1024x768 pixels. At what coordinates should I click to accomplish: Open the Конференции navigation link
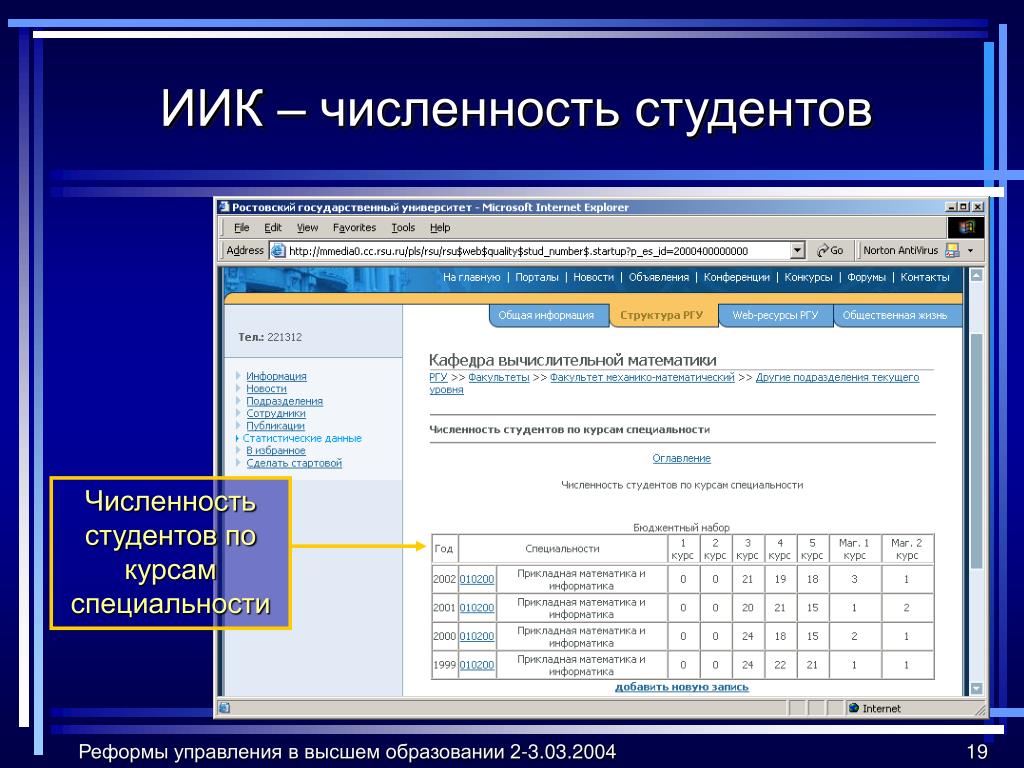click(737, 277)
